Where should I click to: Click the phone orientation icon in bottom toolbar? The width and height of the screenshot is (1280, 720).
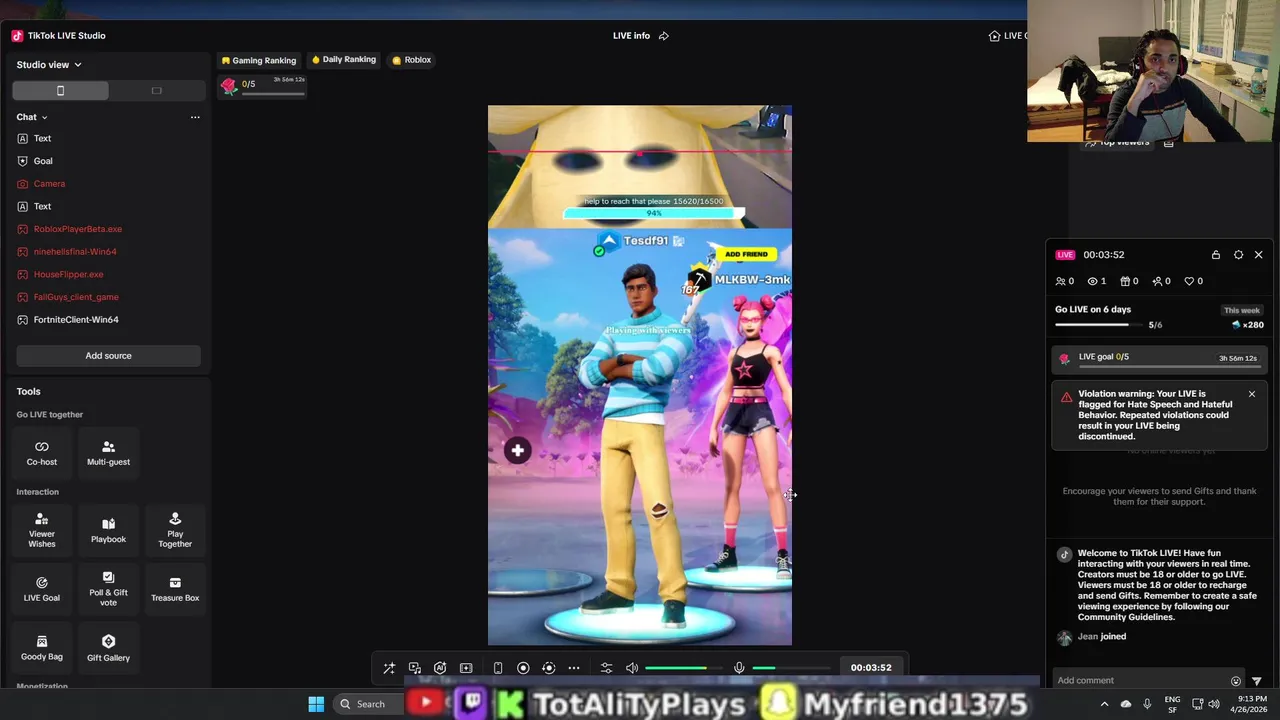(497, 668)
